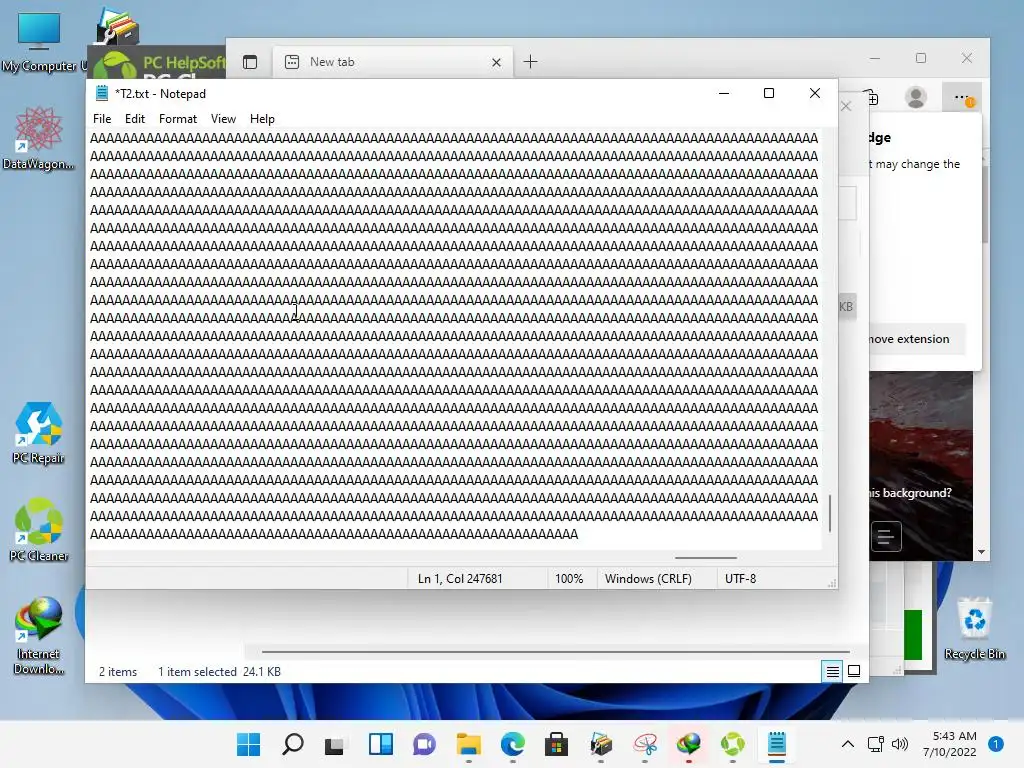
Task: Open taskbar Search
Action: pyautogui.click(x=293, y=744)
